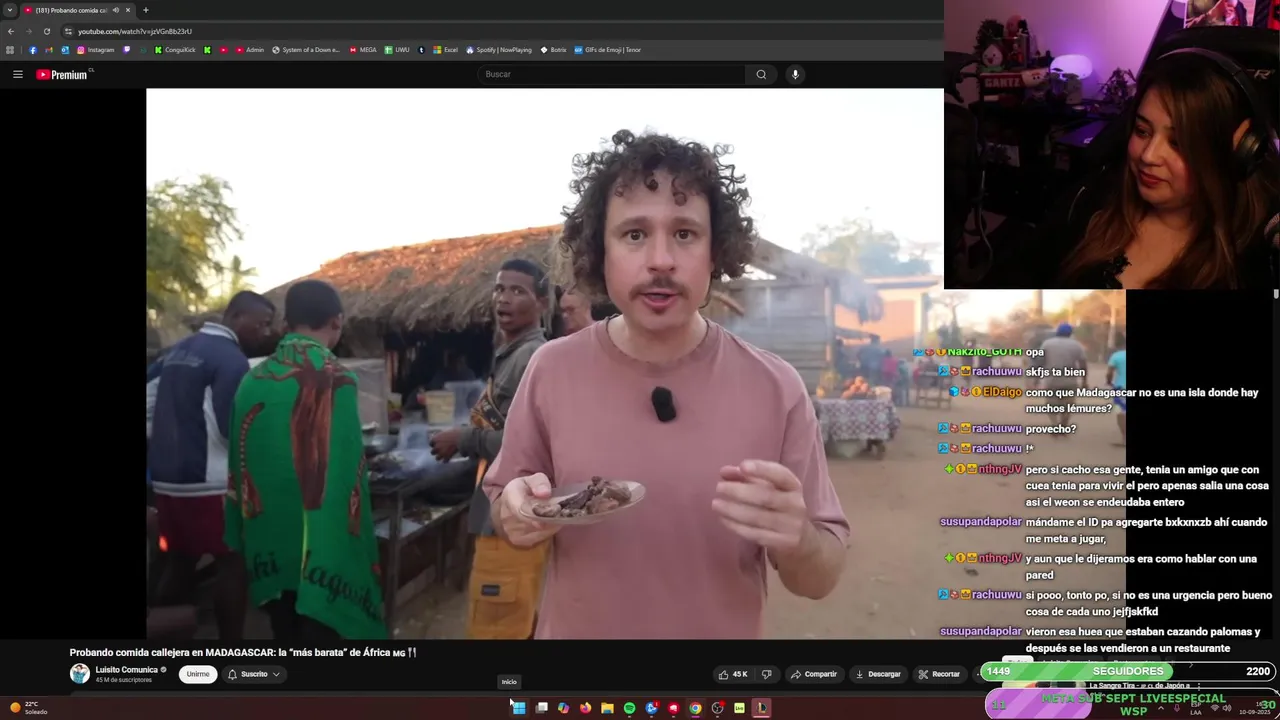Open the Outlook bookmark
Screen dimensions: 1280x720
[x=65, y=50]
